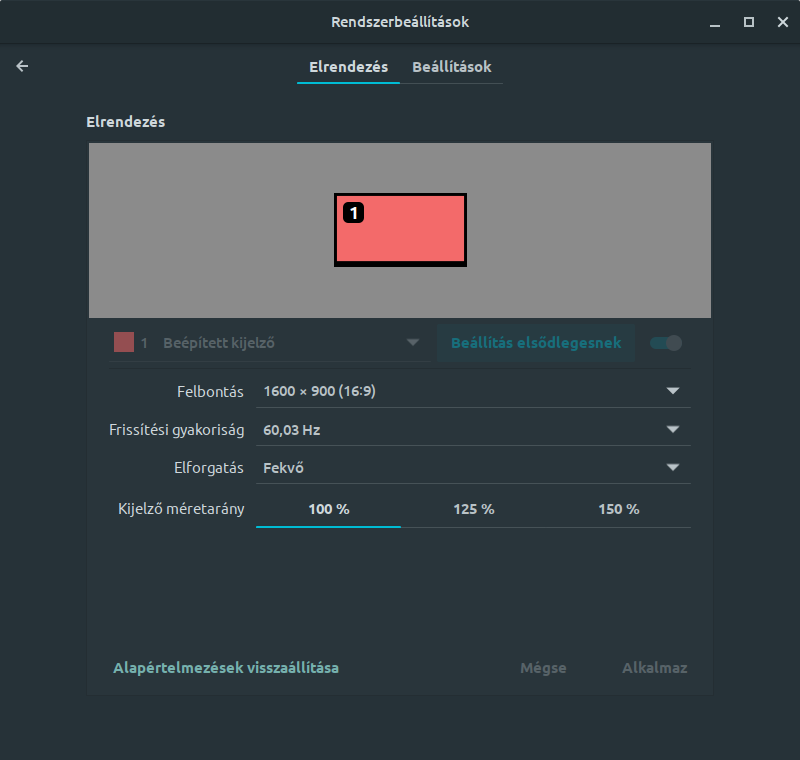800x760 pixels.
Task: Toggle the display enable switch
Action: [666, 343]
